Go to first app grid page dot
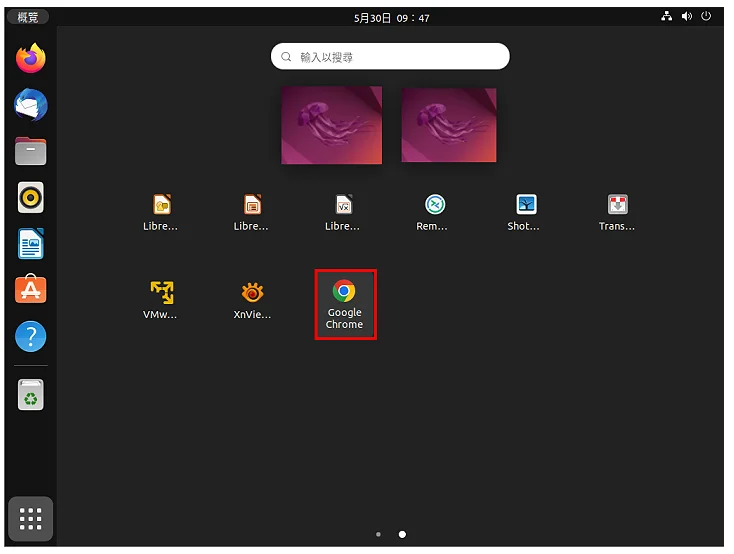This screenshot has width=734, height=554. coord(378,534)
